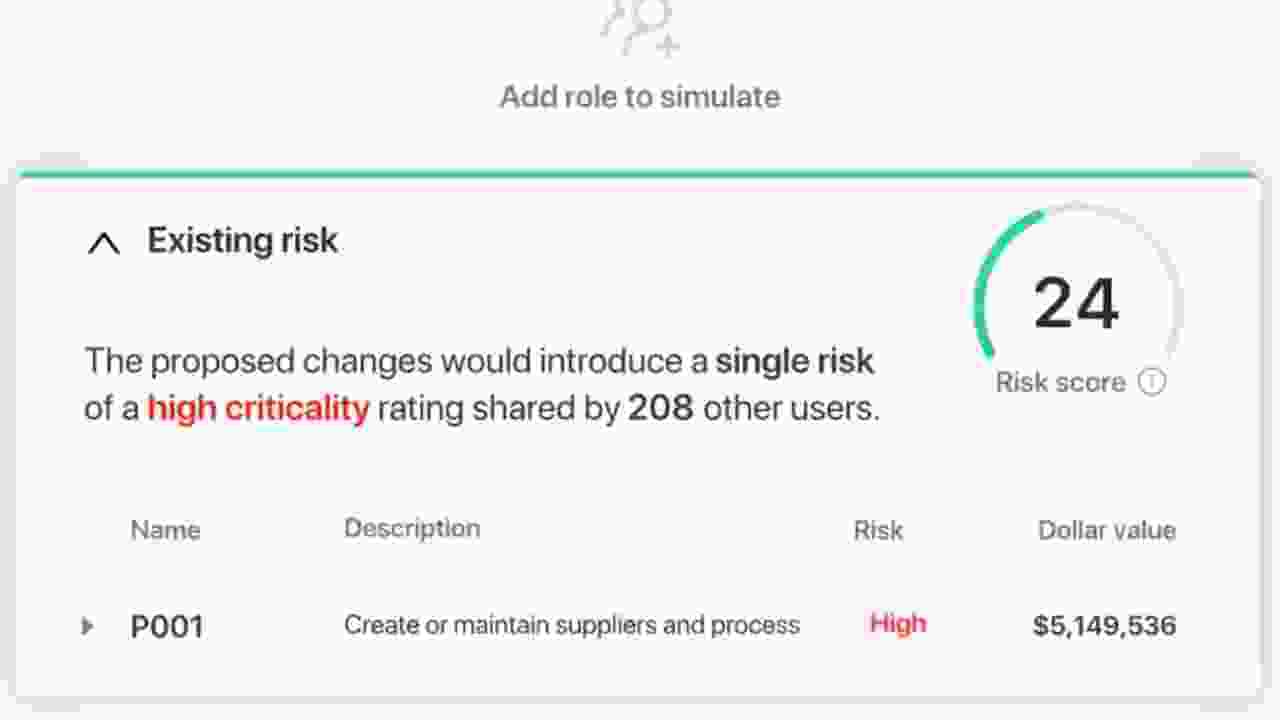This screenshot has height=720, width=1280.
Task: Click the Dollar value column header
Action: 1106,530
